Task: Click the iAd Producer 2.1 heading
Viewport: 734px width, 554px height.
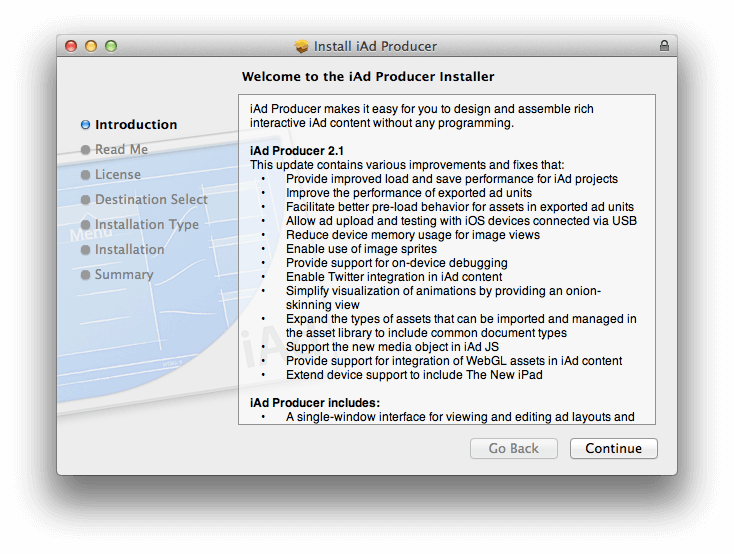Action: (x=297, y=151)
